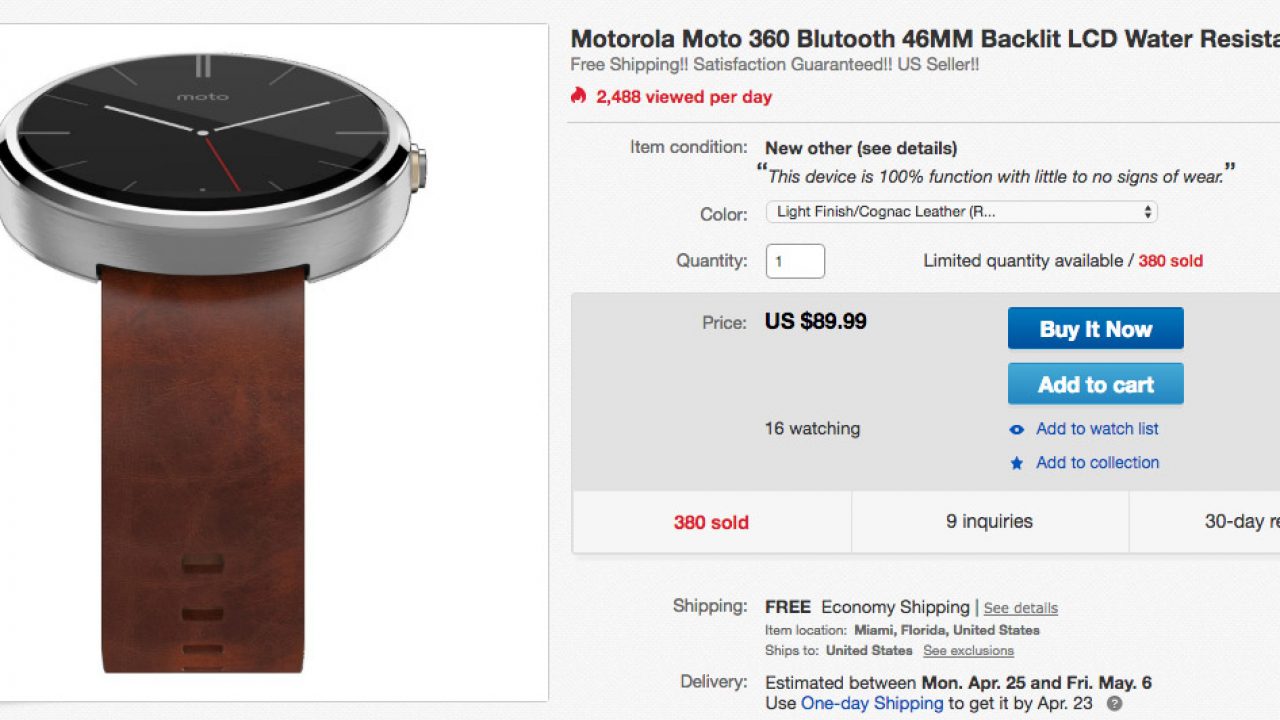Open the Color dropdown selector

pyautogui.click(x=961, y=212)
